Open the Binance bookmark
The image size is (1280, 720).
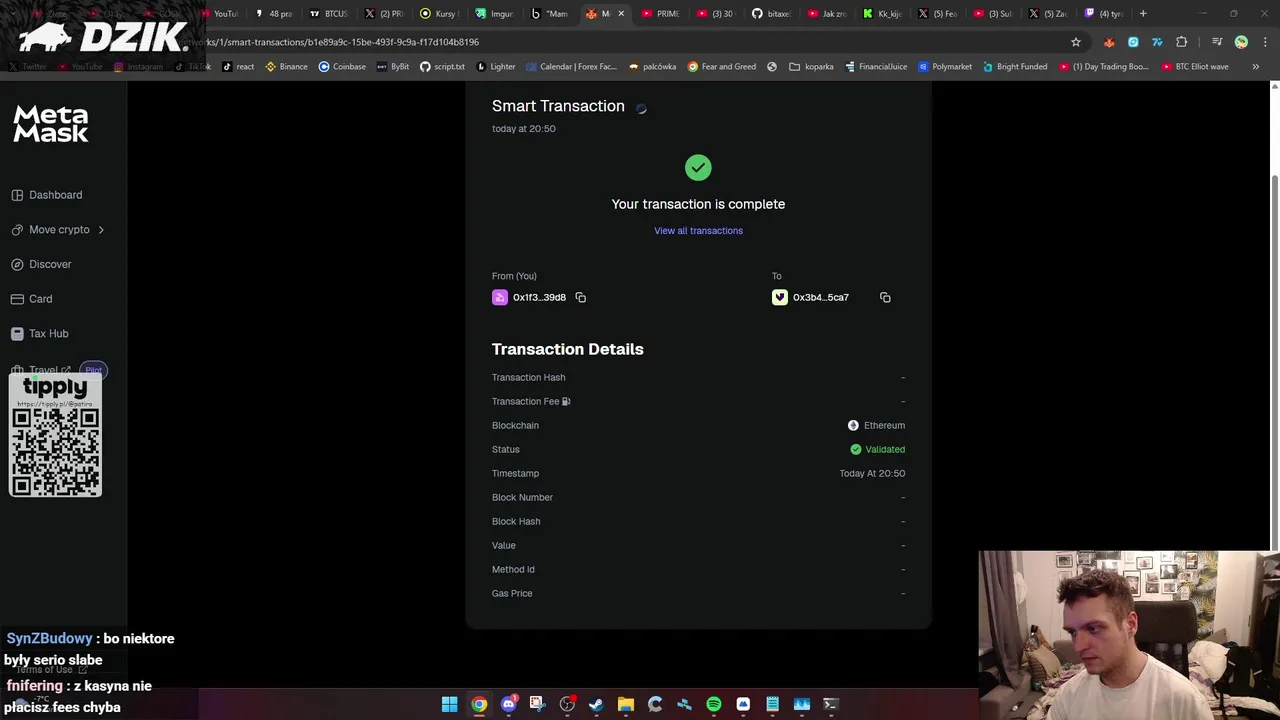pos(287,67)
